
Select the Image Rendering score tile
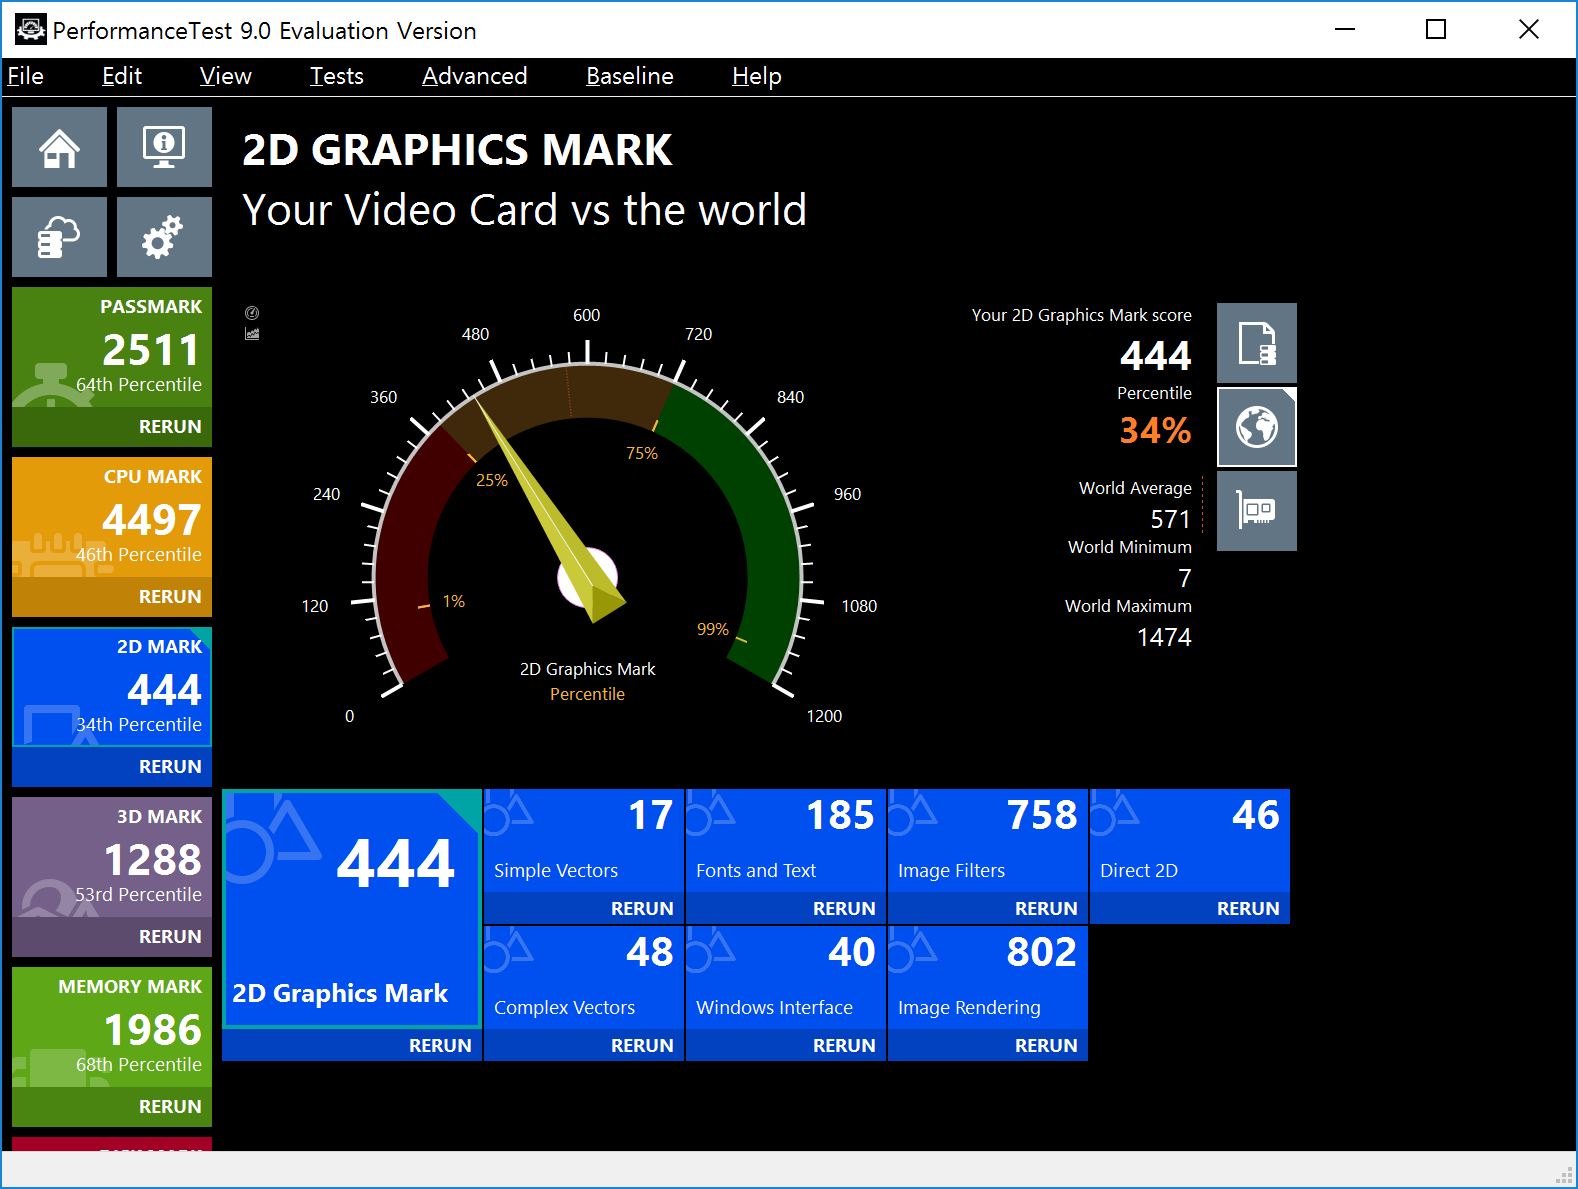(988, 977)
